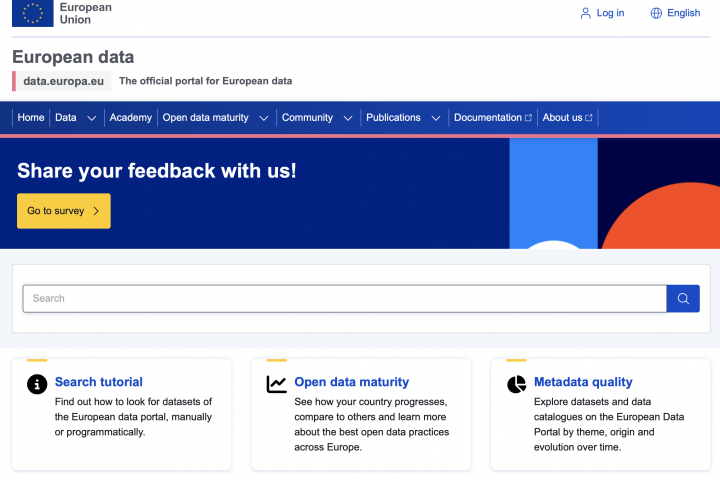Focus the Search input field
Screen dimensions: 720x480
click(344, 298)
